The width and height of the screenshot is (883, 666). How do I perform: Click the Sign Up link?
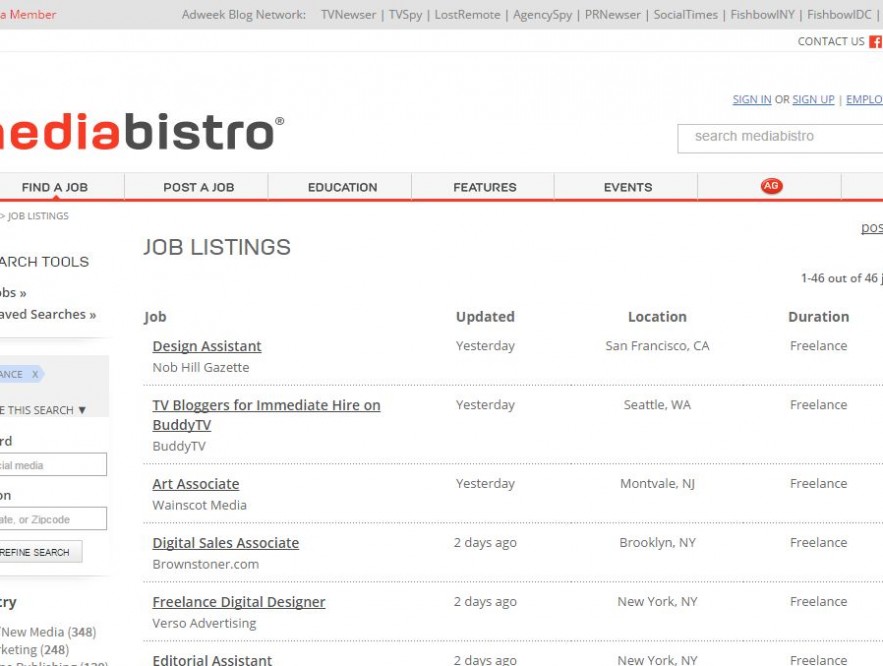813,100
